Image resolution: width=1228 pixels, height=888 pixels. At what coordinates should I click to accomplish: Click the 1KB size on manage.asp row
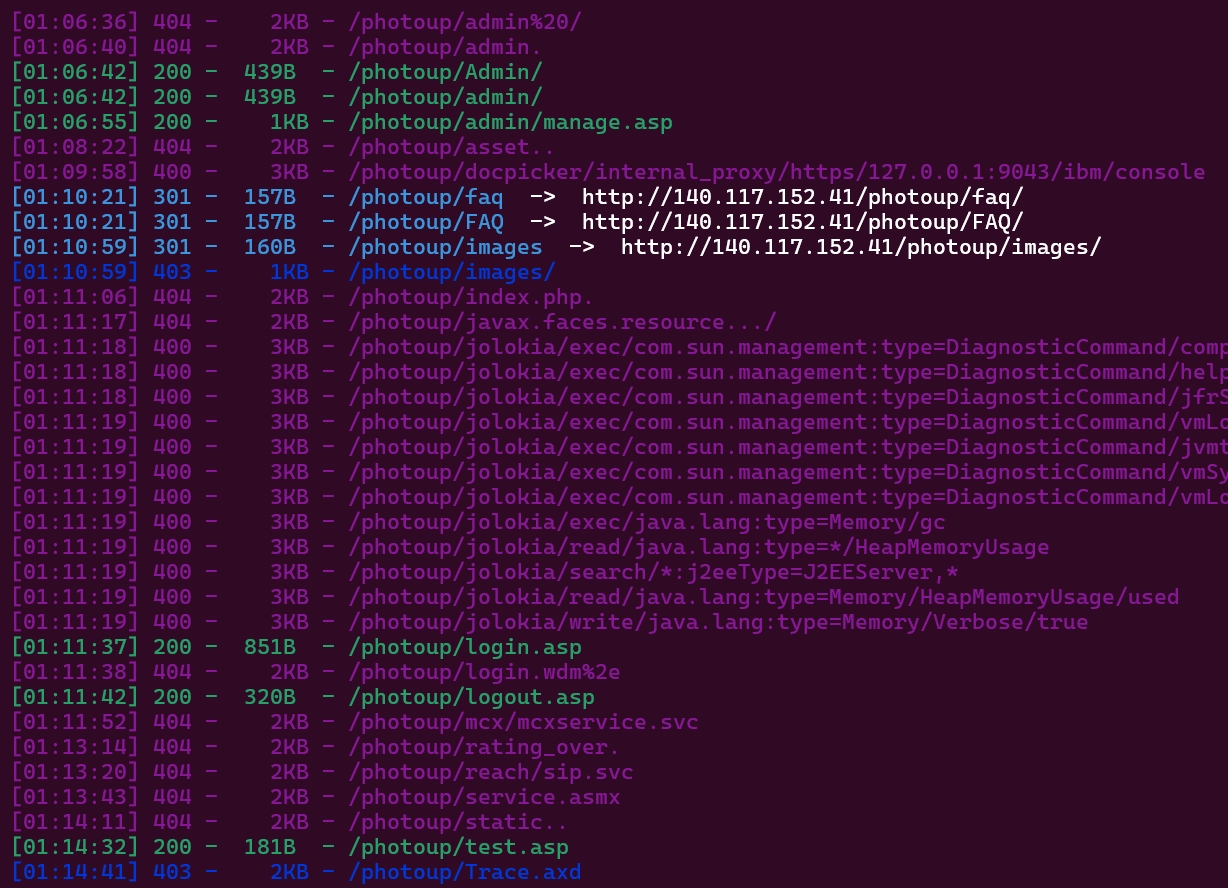(x=289, y=122)
